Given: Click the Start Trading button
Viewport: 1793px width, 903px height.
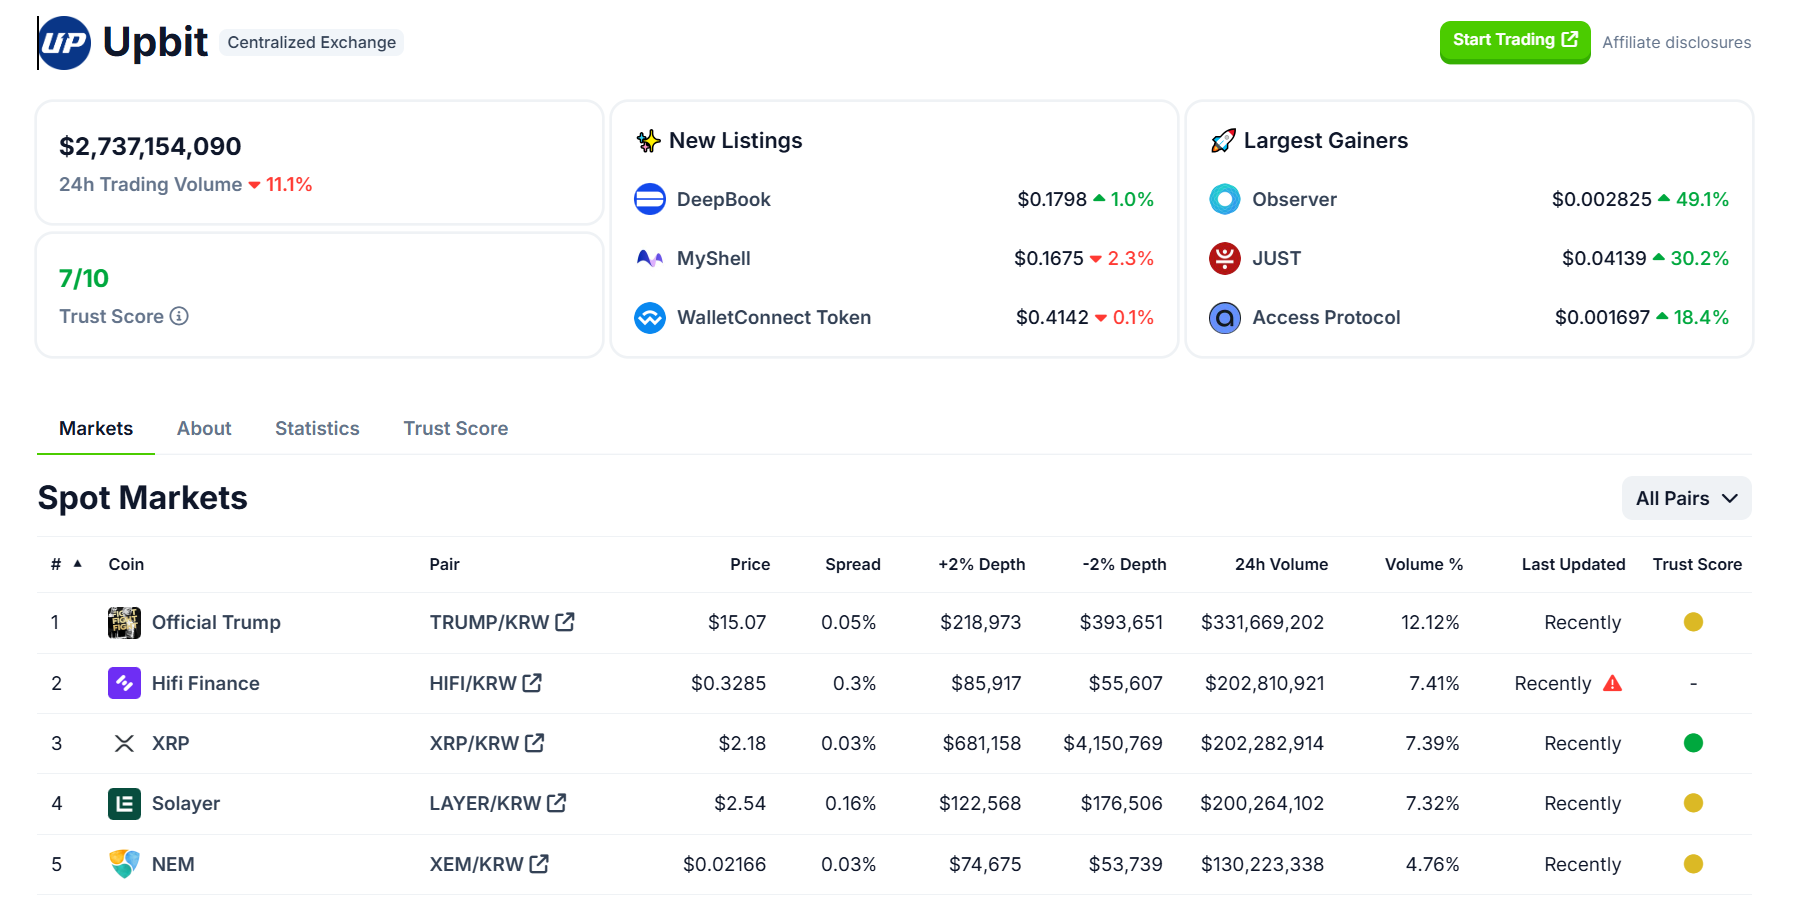Looking at the screenshot, I should (1514, 41).
